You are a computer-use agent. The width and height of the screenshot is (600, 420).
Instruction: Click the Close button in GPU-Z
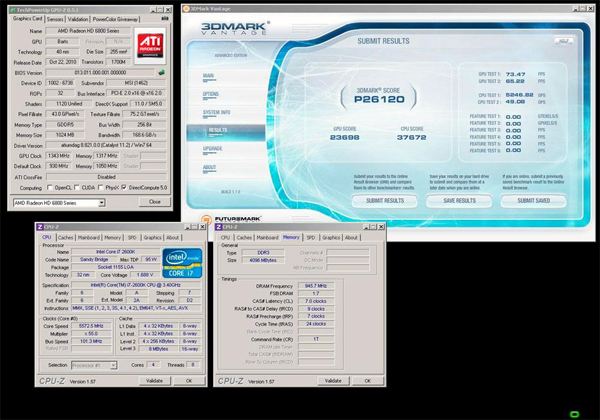pyautogui.click(x=155, y=202)
